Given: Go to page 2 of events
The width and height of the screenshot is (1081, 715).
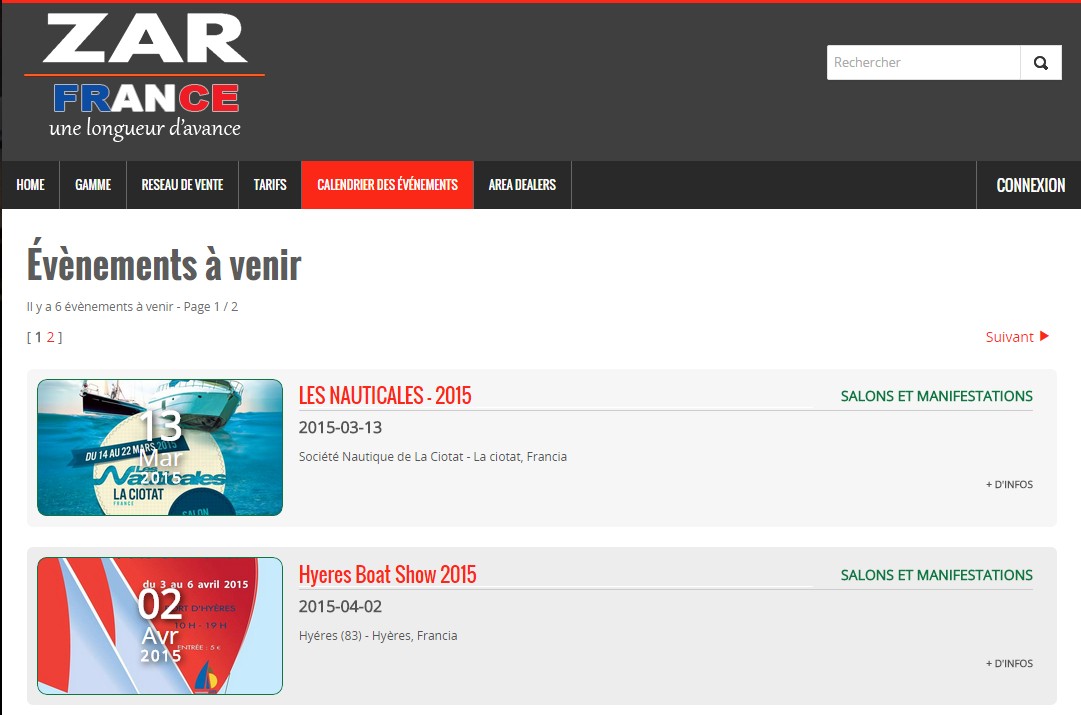Looking at the screenshot, I should [50, 337].
